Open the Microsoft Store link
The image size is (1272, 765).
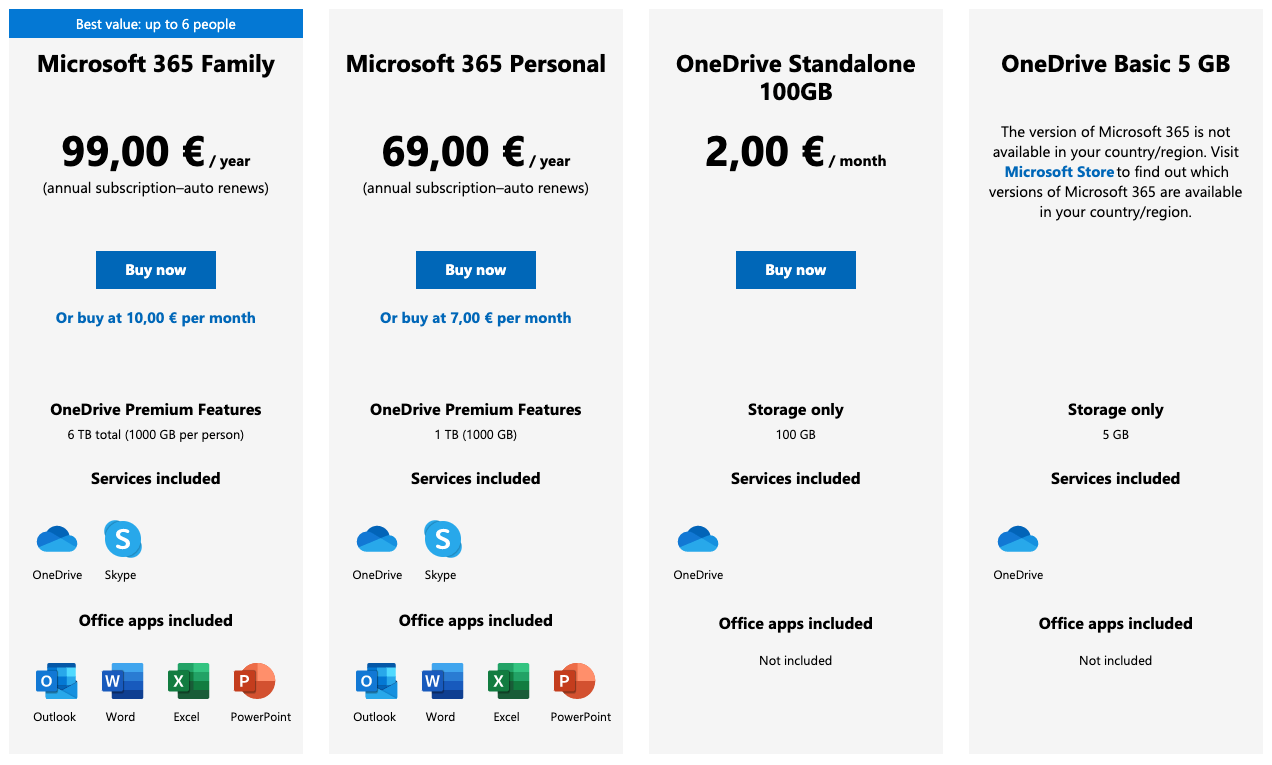(1059, 171)
